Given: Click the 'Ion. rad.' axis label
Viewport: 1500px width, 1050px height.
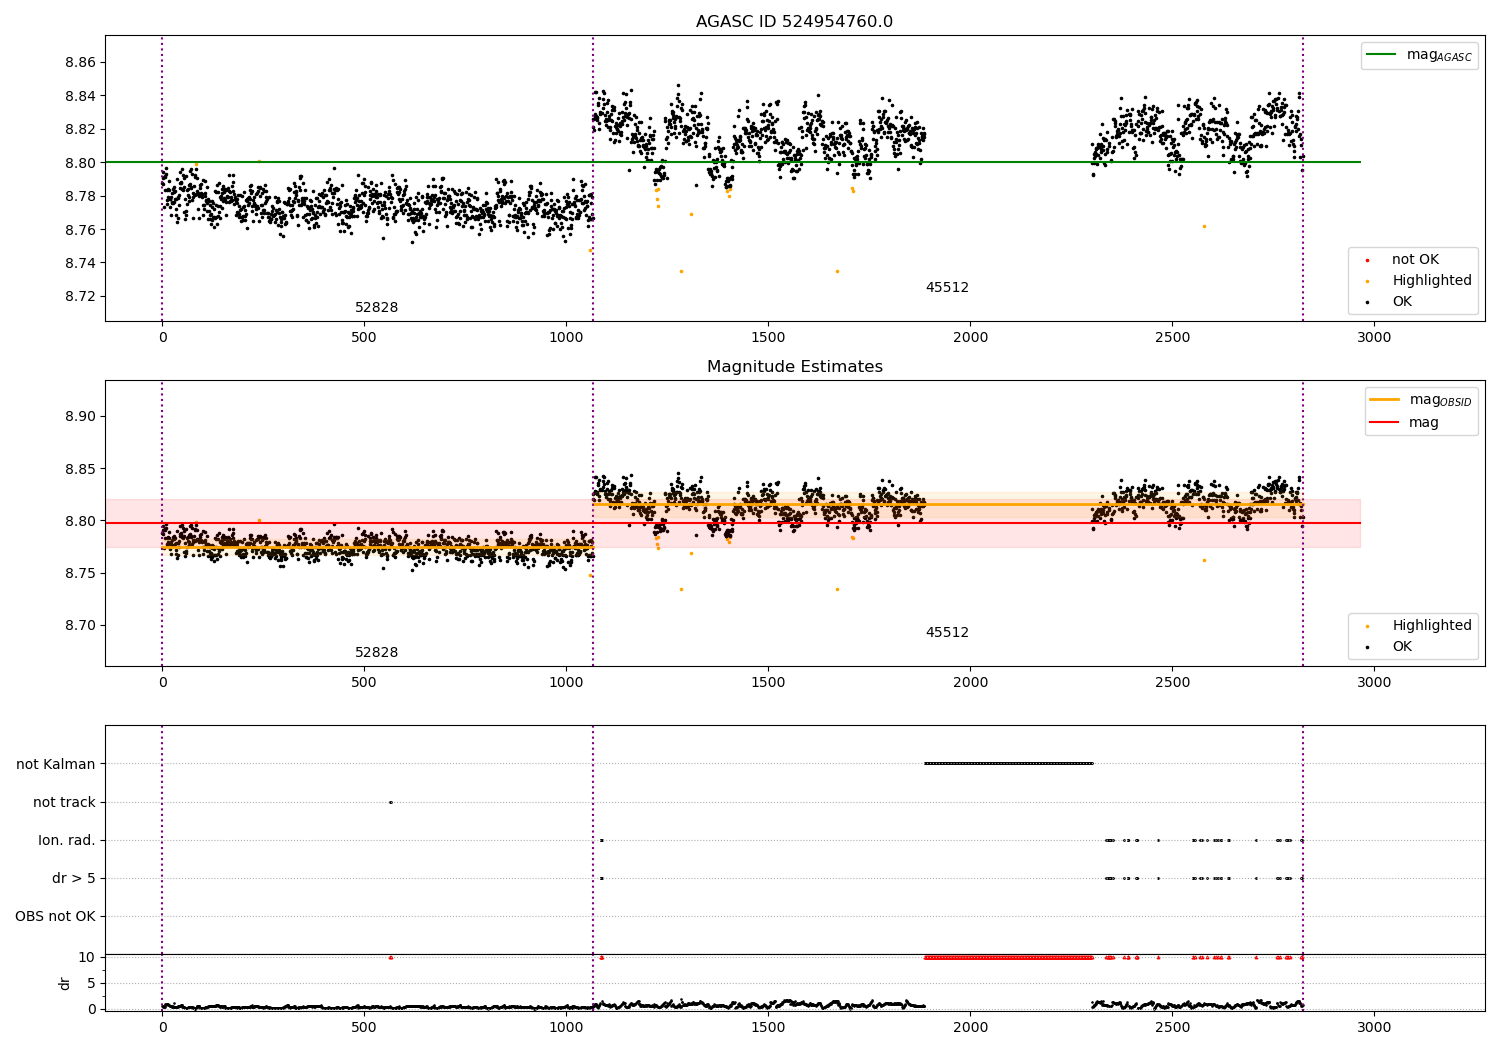Looking at the screenshot, I should point(67,840).
